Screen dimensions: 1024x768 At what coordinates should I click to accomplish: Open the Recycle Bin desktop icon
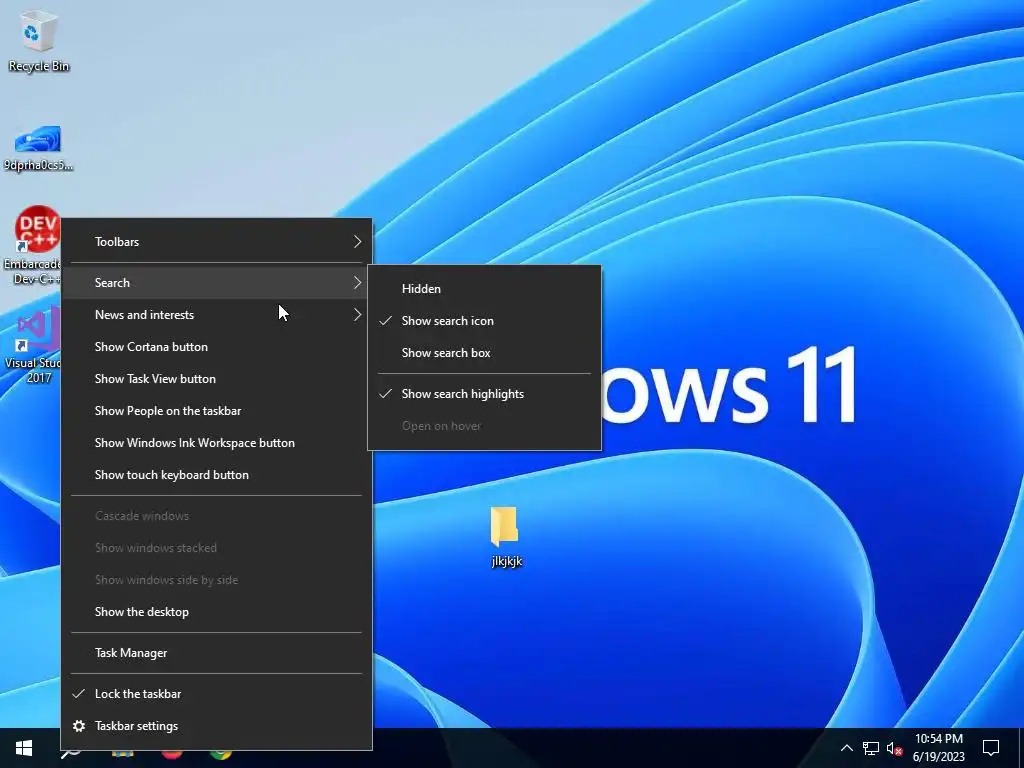38,41
